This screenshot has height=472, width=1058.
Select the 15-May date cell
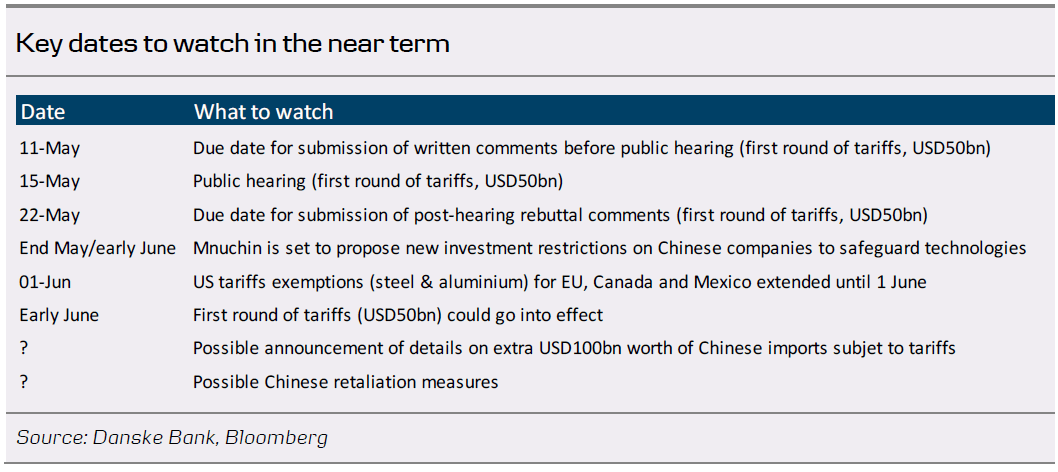pos(50,181)
